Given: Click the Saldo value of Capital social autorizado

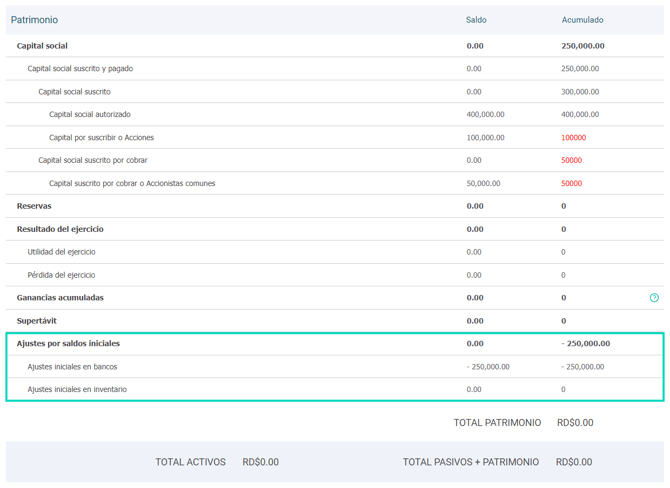Looking at the screenshot, I should [485, 115].
